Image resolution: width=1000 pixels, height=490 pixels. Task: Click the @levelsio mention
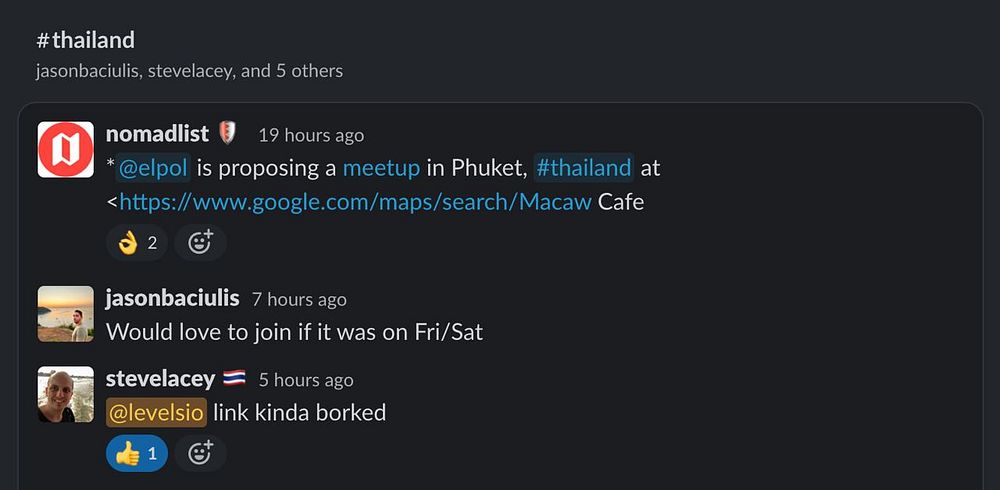tap(156, 412)
